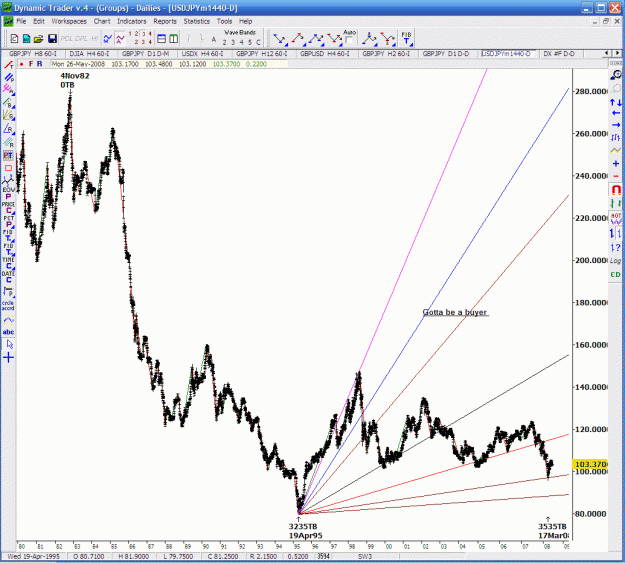Click the 3235TB 19Apr95 low label
The image size is (625, 563).
(x=305, y=531)
